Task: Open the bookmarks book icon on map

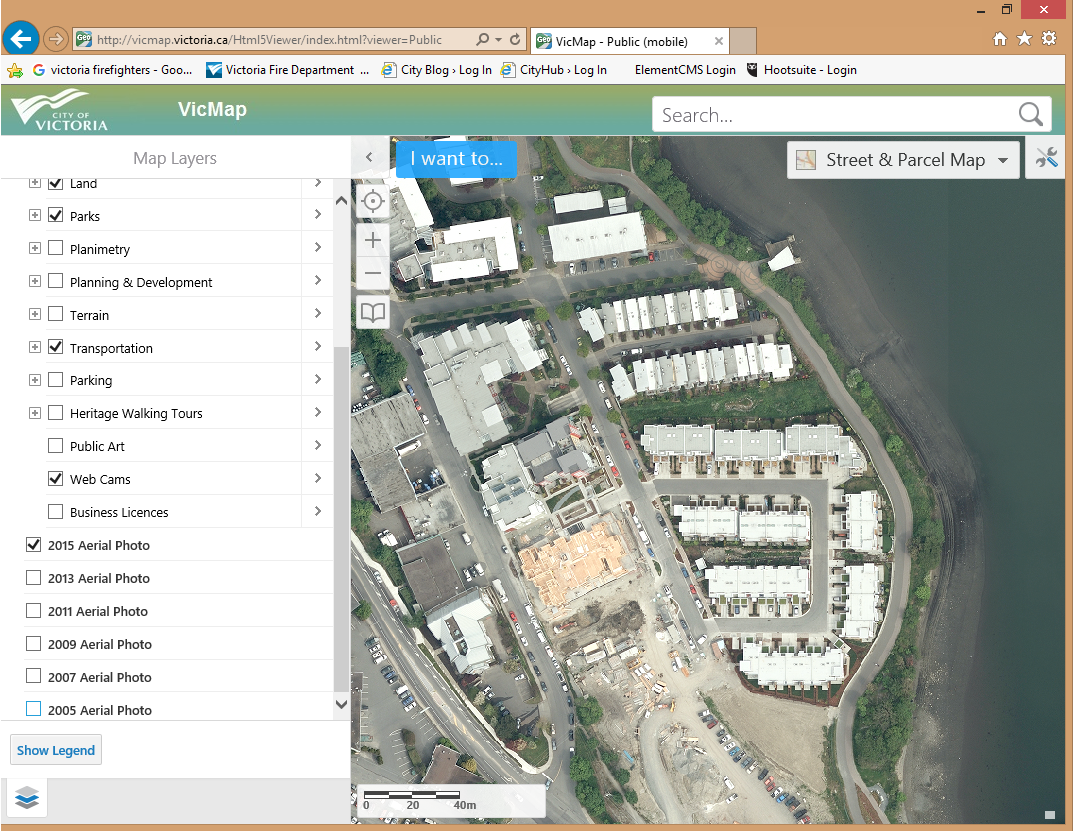Action: (373, 313)
